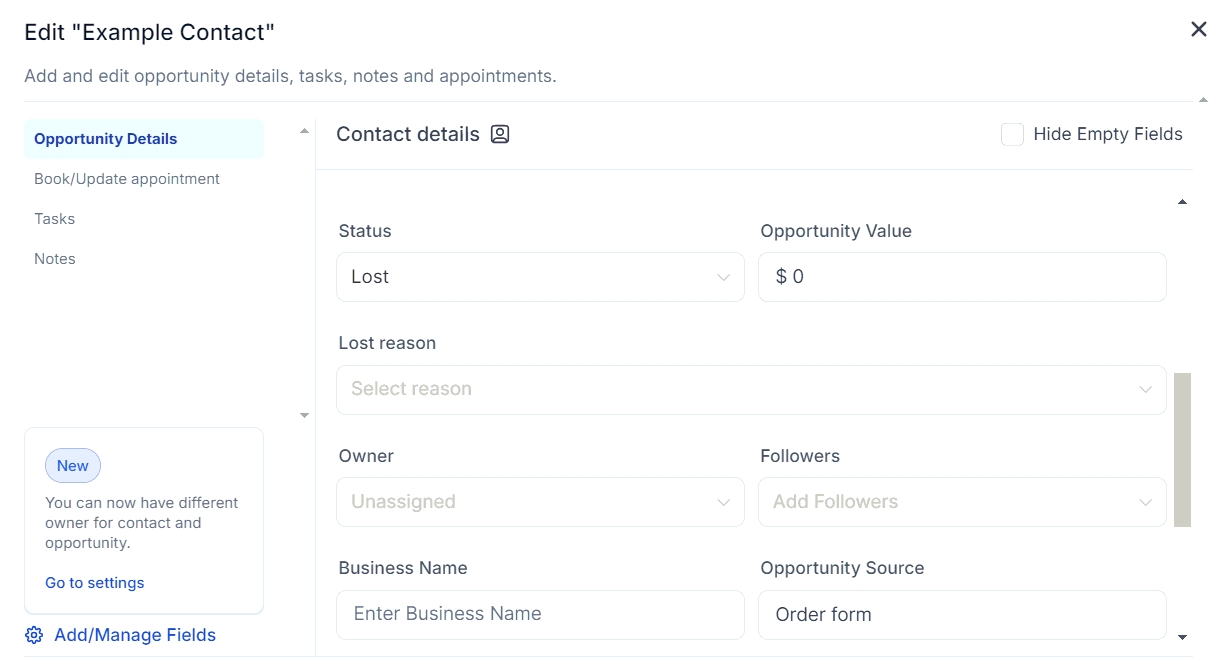Open the Tasks section
Image resolution: width=1228 pixels, height=668 pixels.
(x=55, y=219)
